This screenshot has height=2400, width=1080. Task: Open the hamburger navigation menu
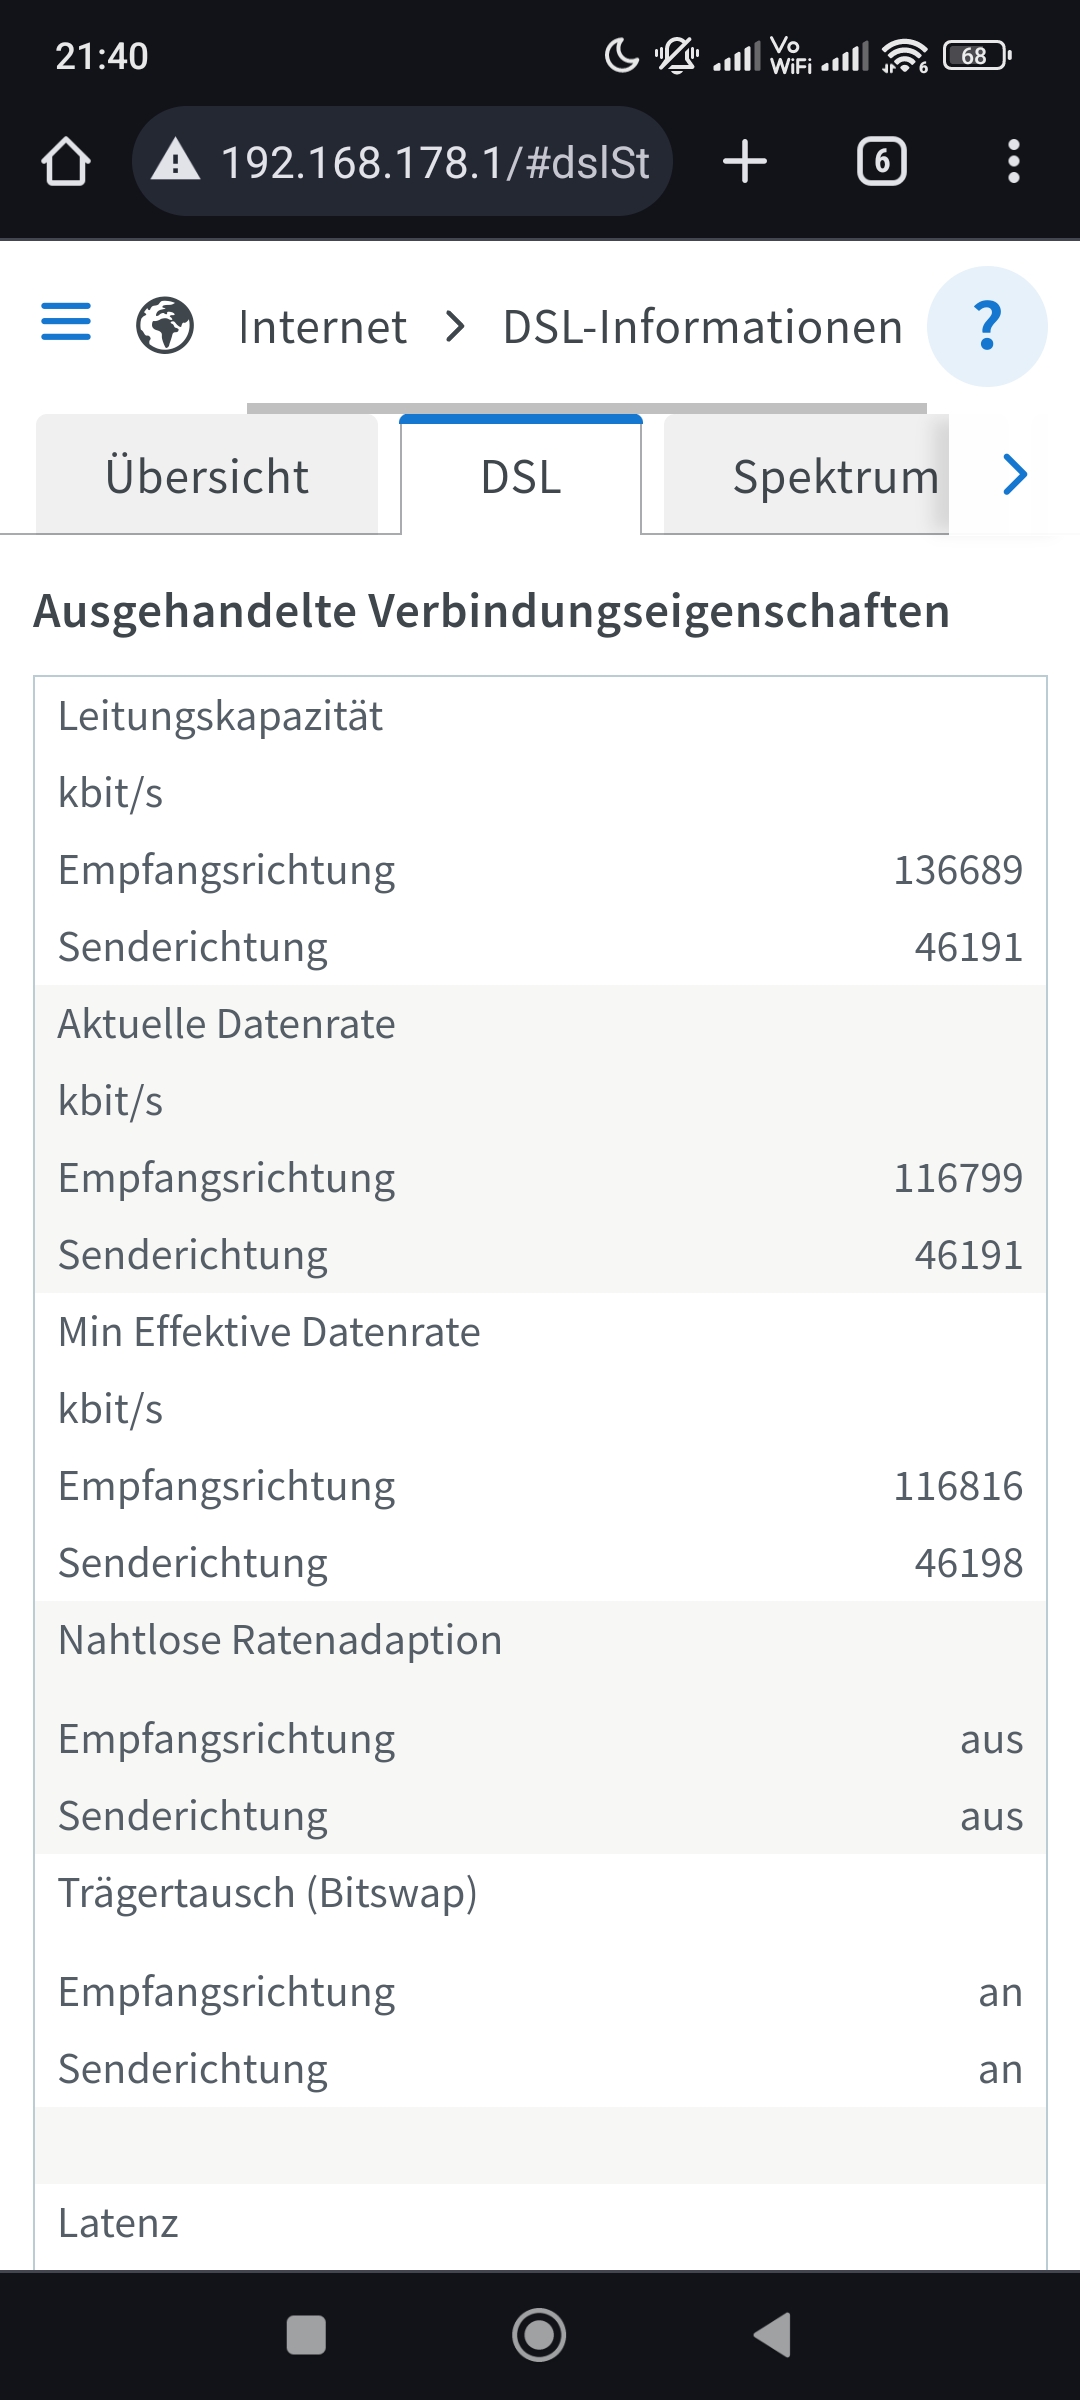coord(66,323)
